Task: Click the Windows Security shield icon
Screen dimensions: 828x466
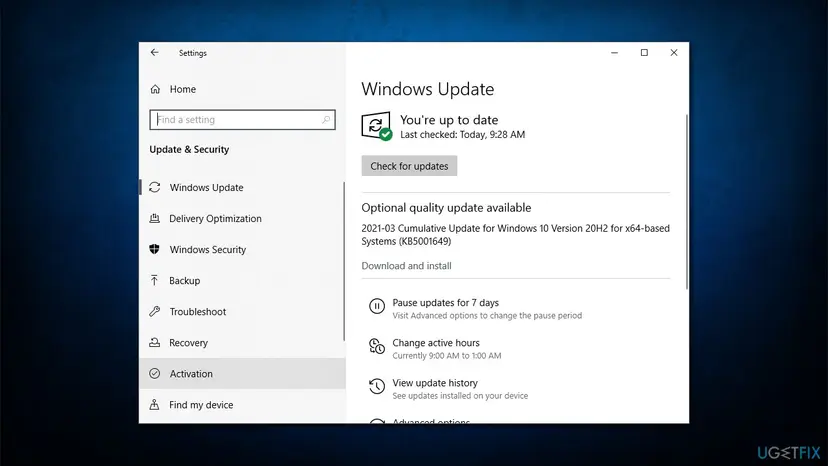Action: tap(154, 249)
